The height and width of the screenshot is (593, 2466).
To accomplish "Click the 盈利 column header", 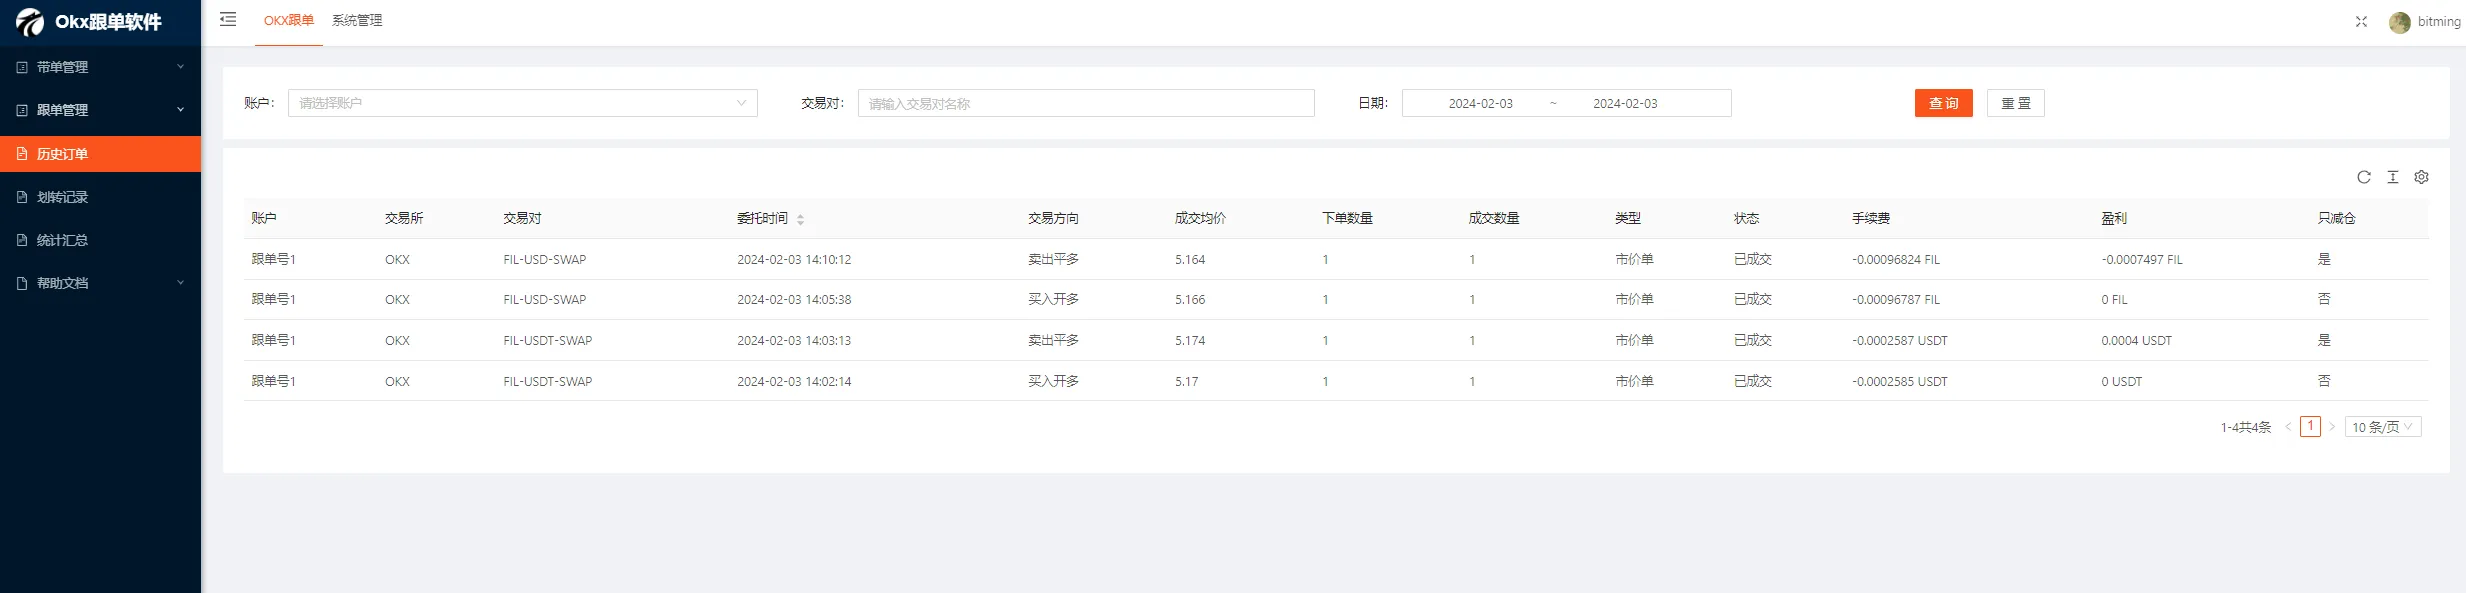I will (2114, 218).
